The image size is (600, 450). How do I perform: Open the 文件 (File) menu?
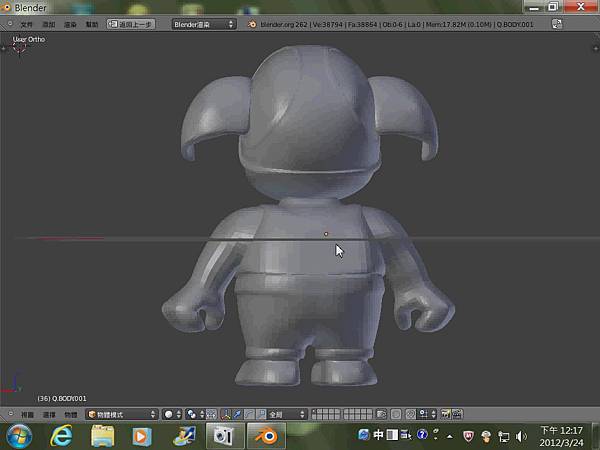tap(27, 23)
